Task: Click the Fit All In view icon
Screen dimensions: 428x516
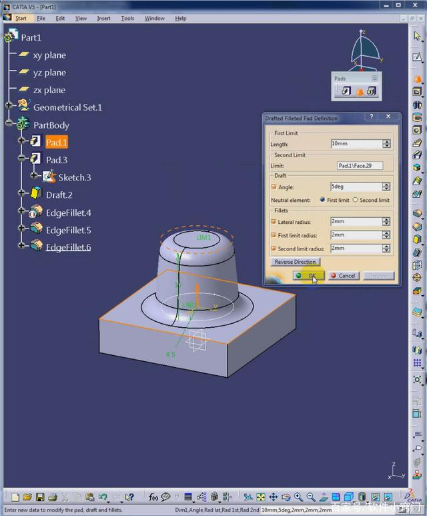Action: (x=261, y=497)
